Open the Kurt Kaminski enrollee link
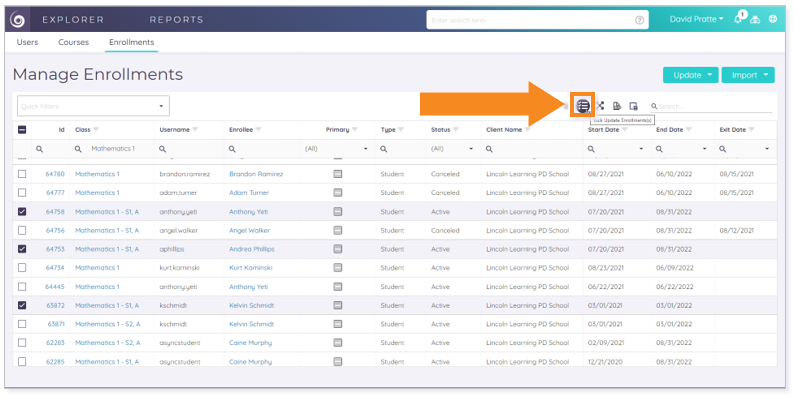 [250, 268]
